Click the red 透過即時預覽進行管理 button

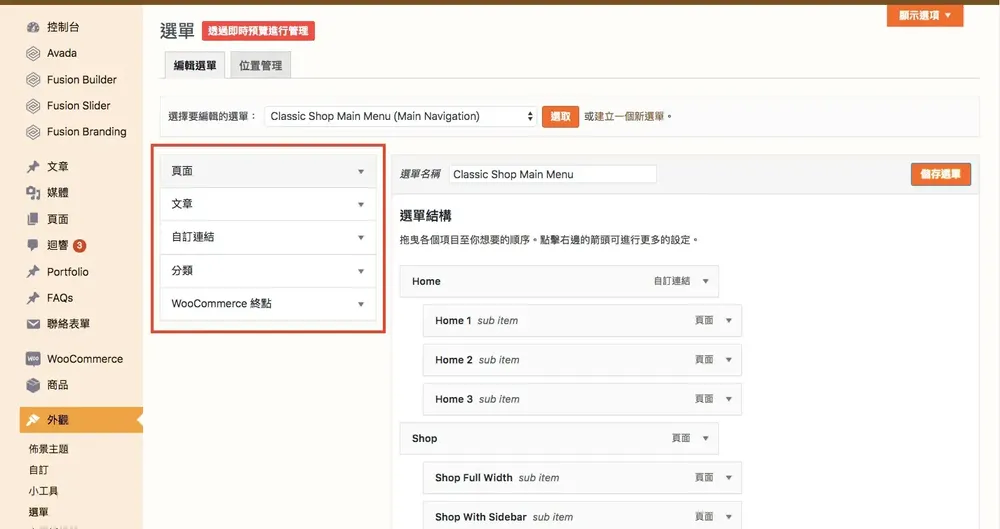pyautogui.click(x=258, y=31)
